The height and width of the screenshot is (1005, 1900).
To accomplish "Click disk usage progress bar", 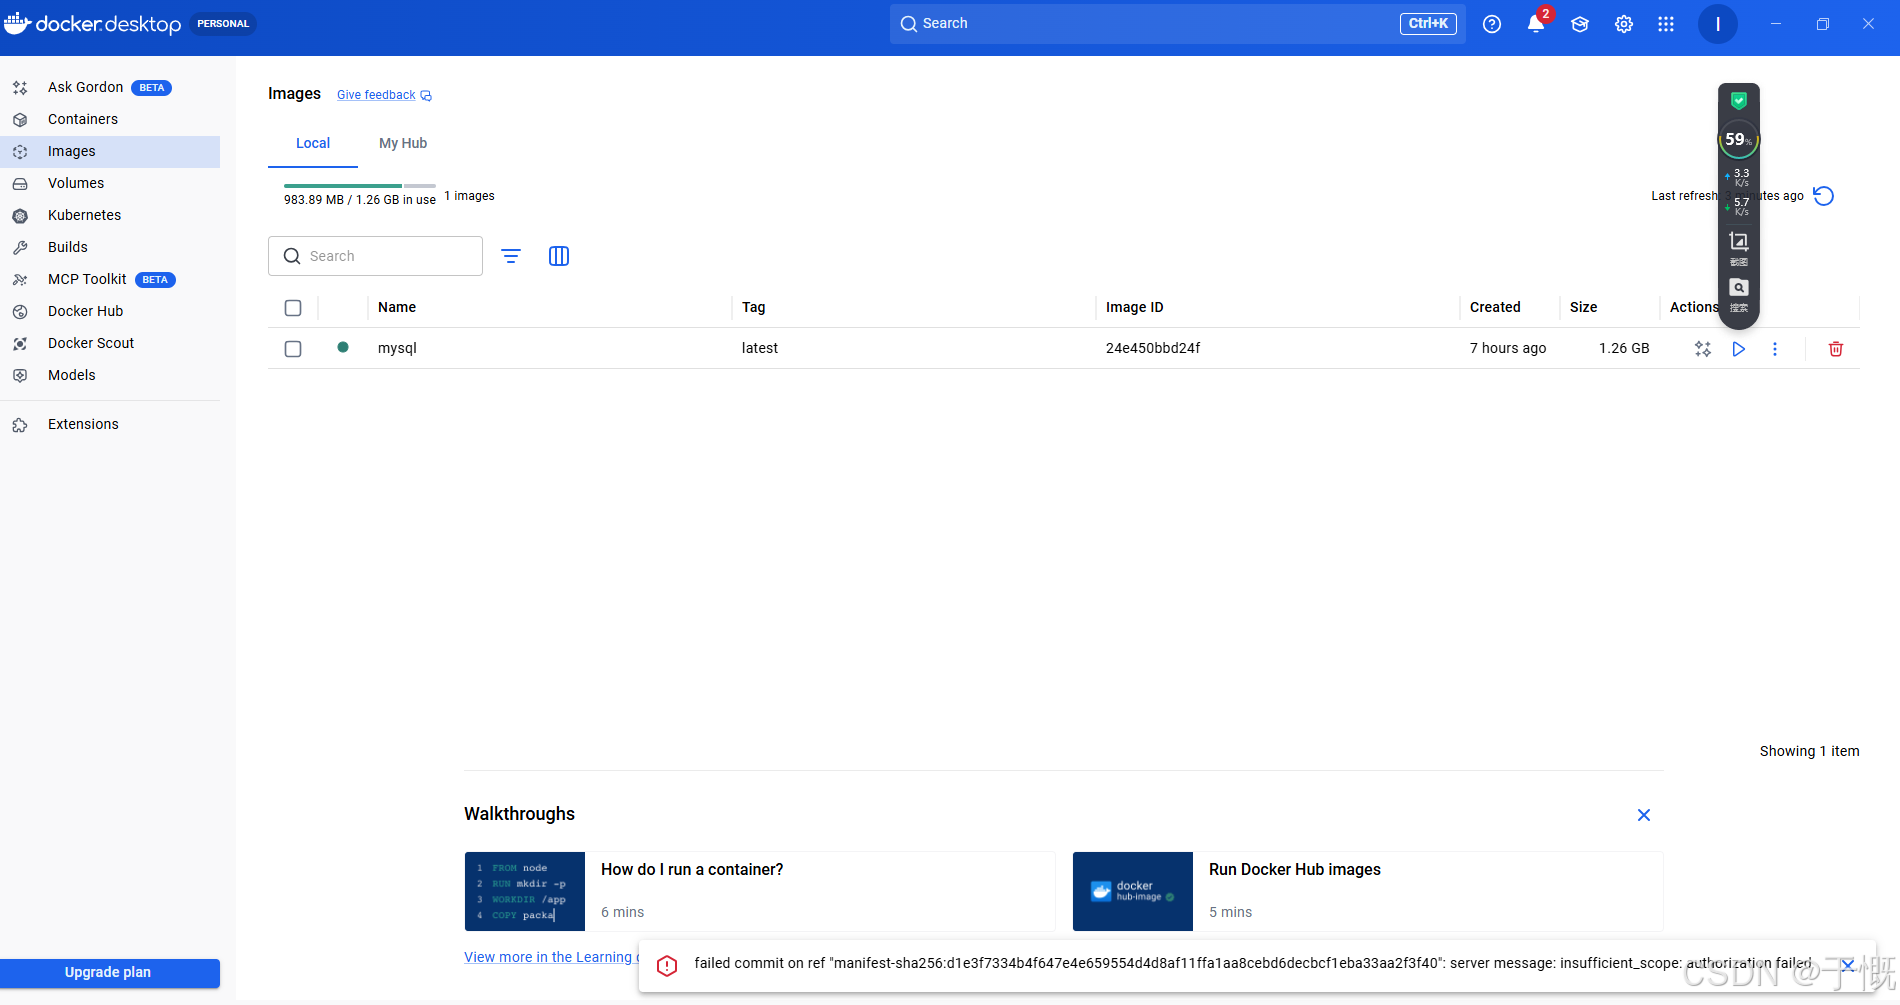I will click(x=360, y=186).
